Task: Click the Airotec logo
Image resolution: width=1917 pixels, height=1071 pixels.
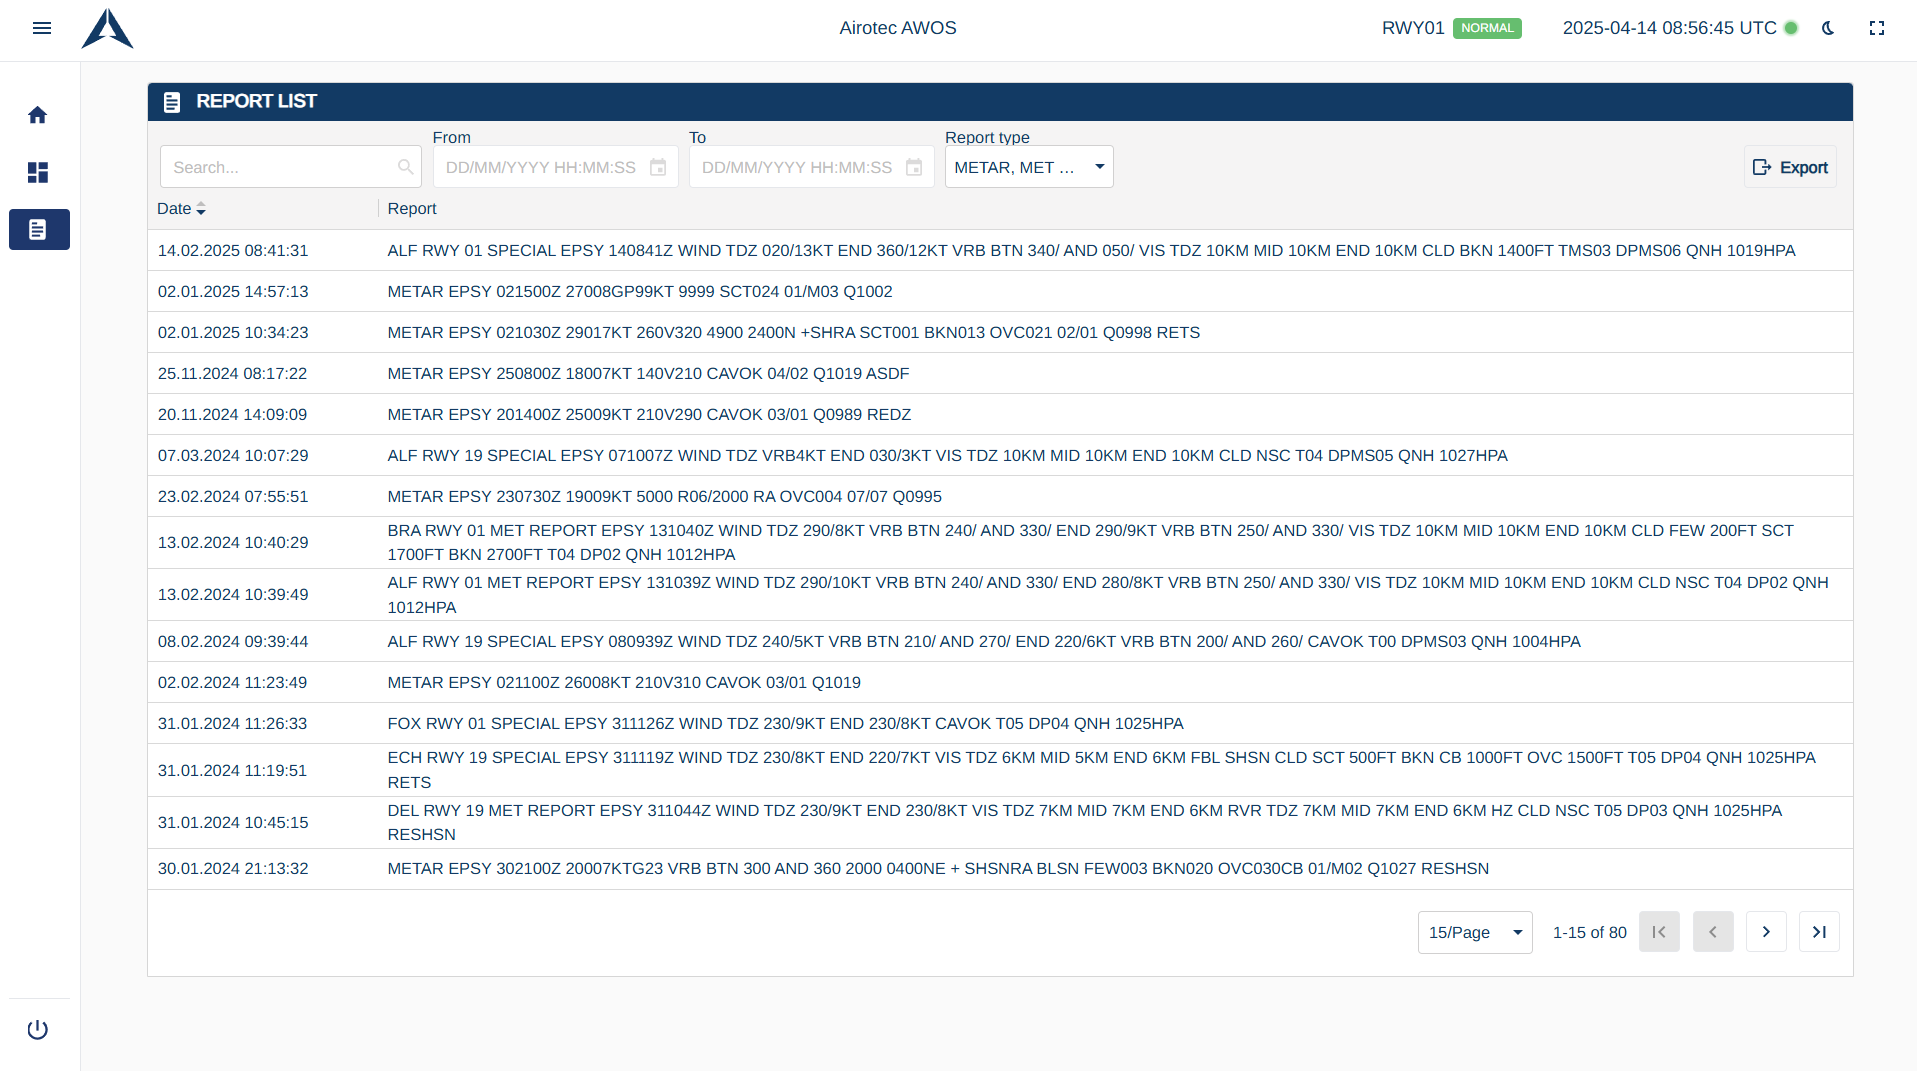Action: tap(107, 29)
